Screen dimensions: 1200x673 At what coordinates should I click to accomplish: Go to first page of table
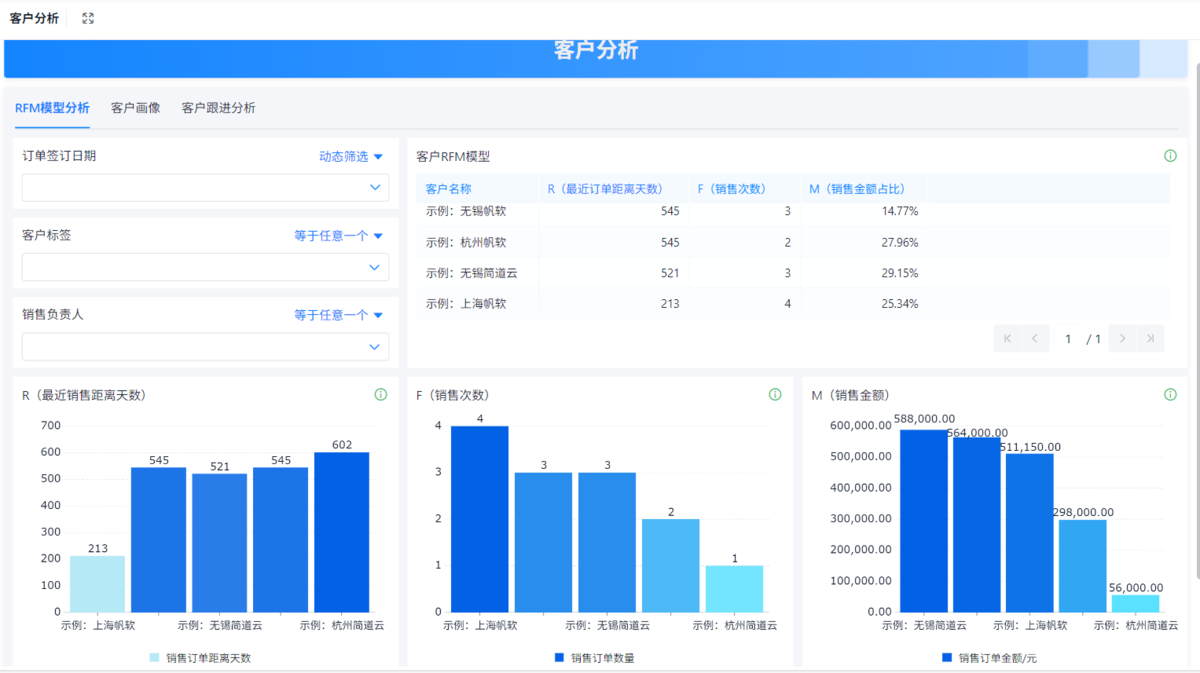coord(1007,339)
